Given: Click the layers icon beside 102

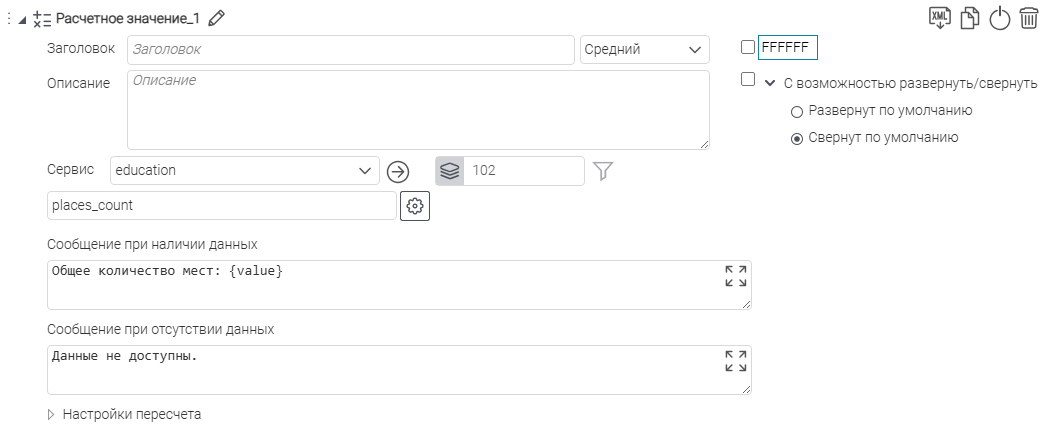Looking at the screenshot, I should coord(450,171).
